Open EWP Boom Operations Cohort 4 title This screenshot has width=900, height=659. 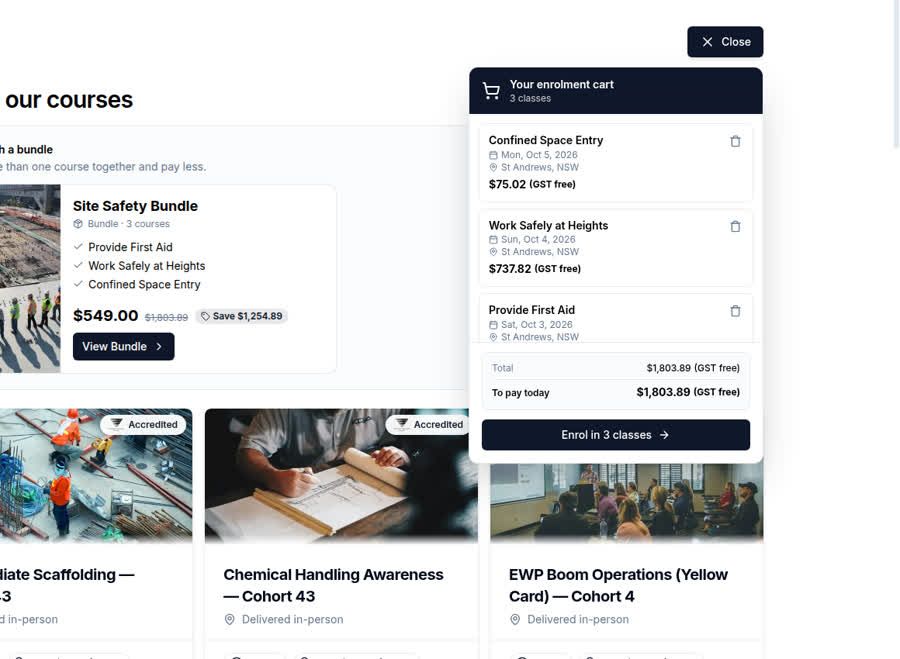[x=618, y=586]
